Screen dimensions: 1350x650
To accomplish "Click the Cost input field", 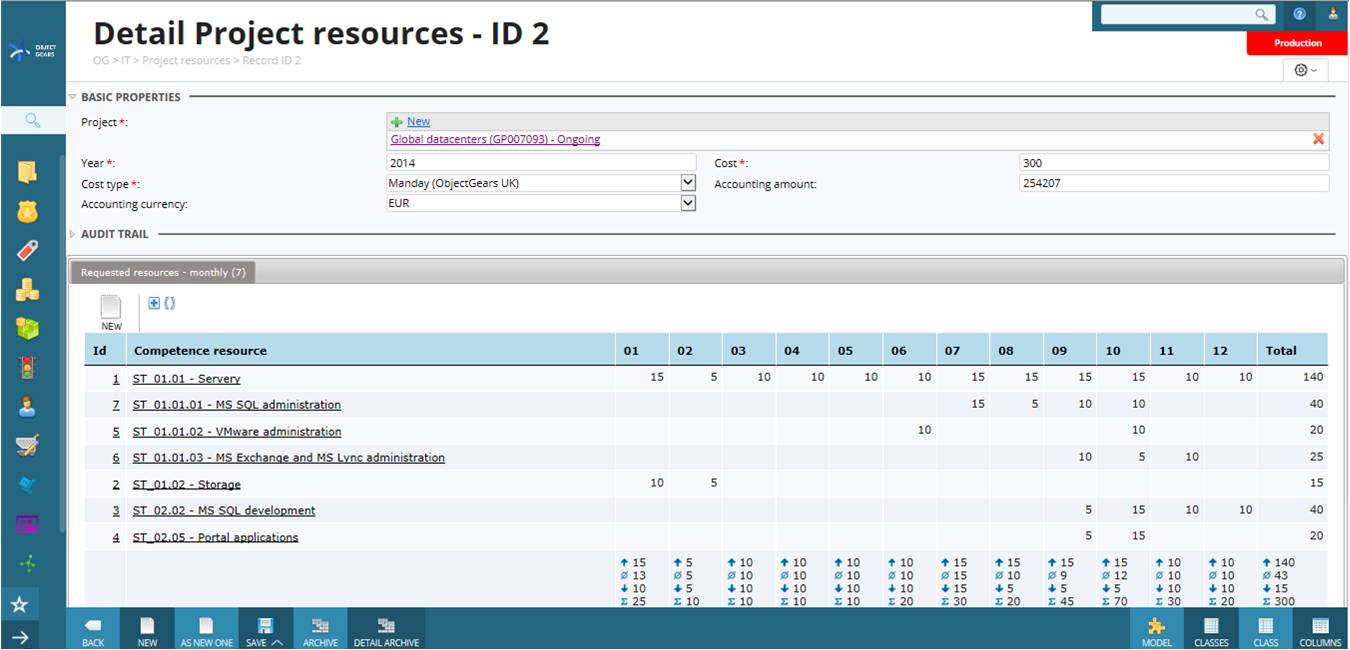I will (1174, 163).
